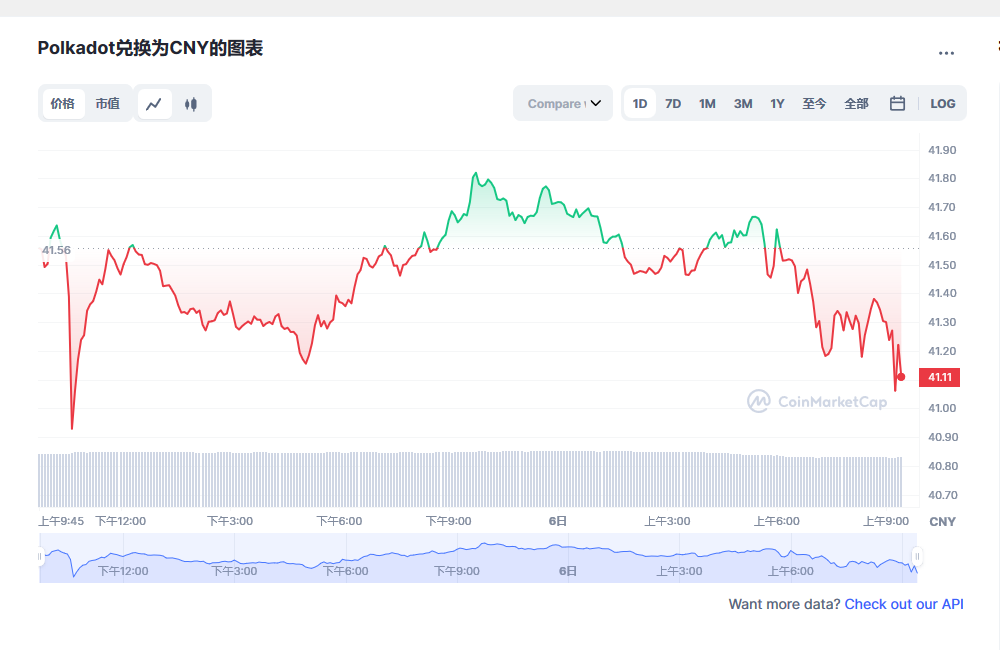
Task: Open the Compare dropdown
Action: click(562, 103)
